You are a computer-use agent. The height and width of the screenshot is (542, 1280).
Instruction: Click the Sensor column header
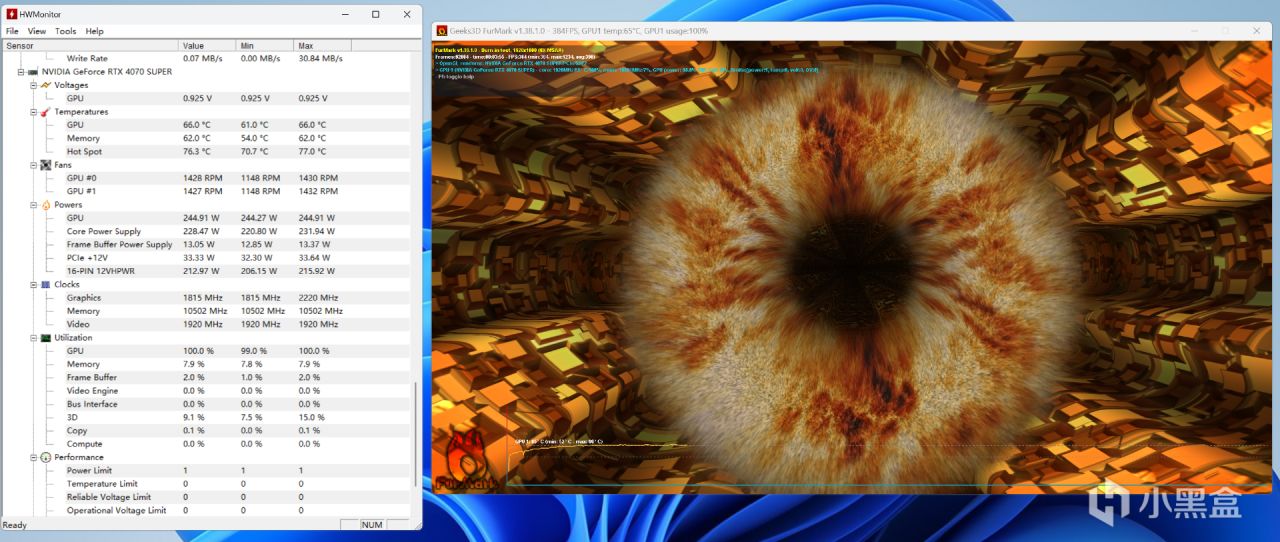click(x=90, y=45)
